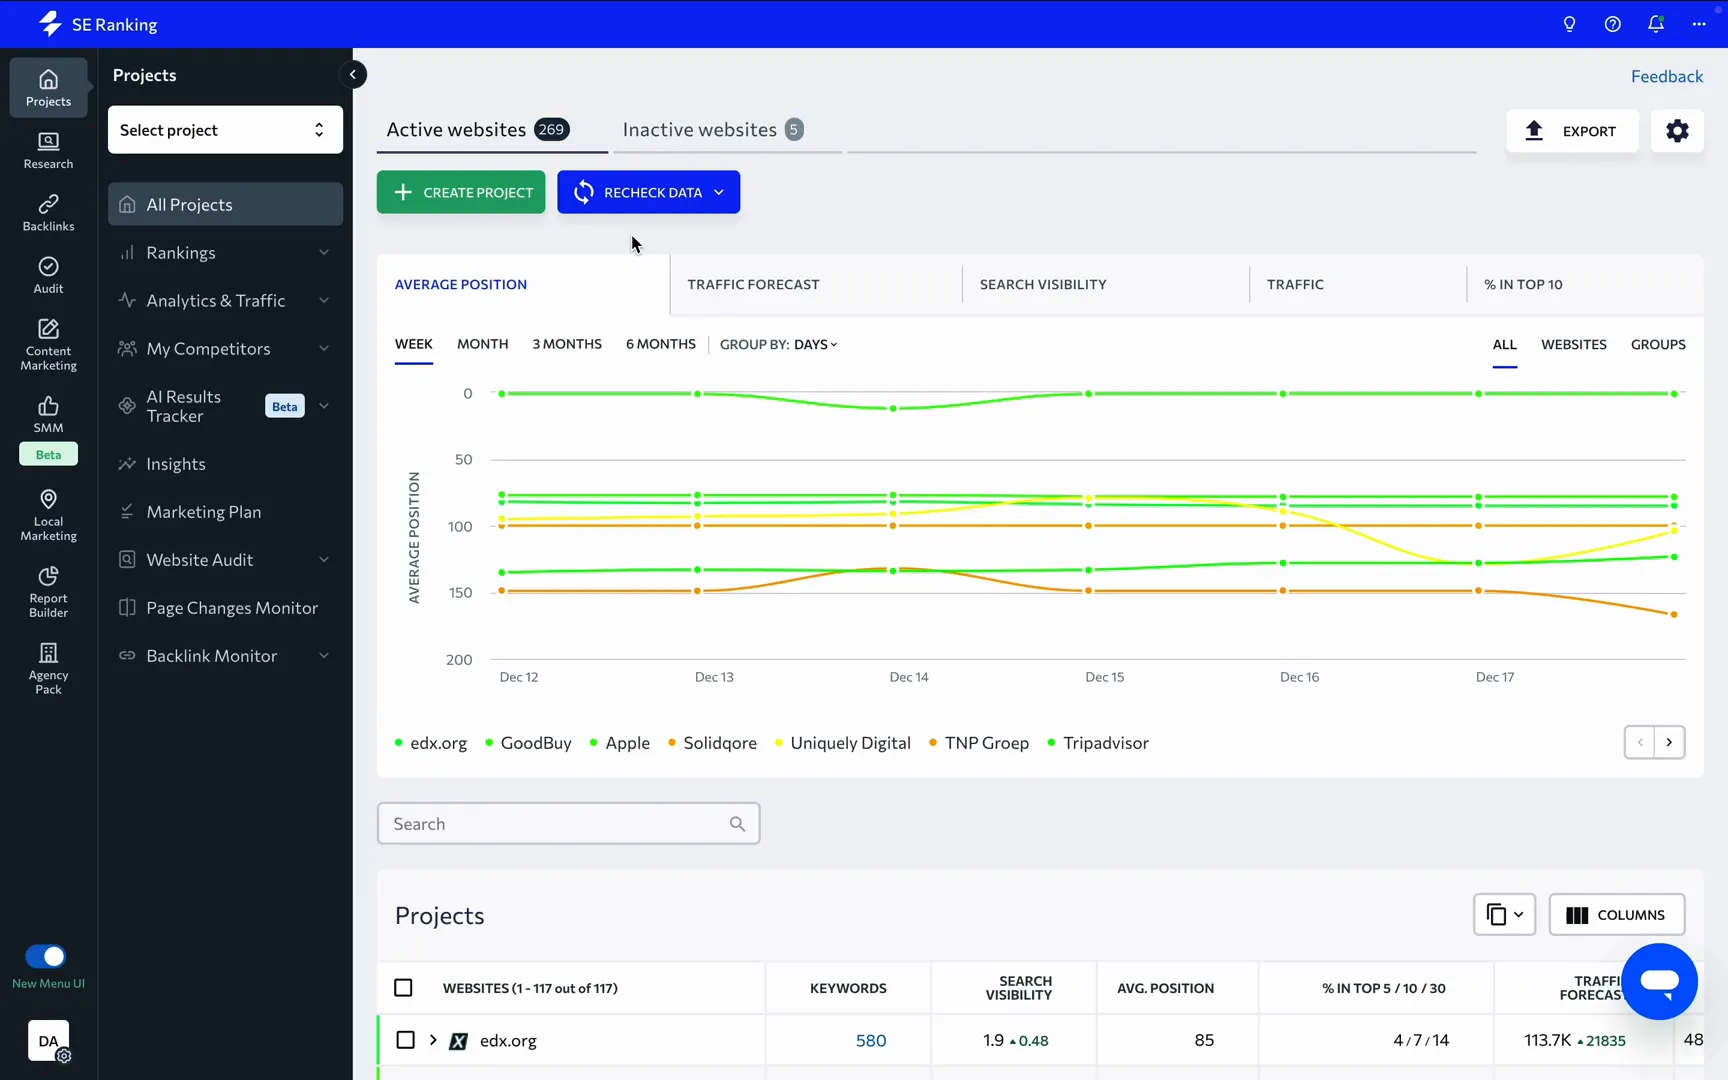The image size is (1728, 1080).
Task: Open the Columns button
Action: point(1616,915)
